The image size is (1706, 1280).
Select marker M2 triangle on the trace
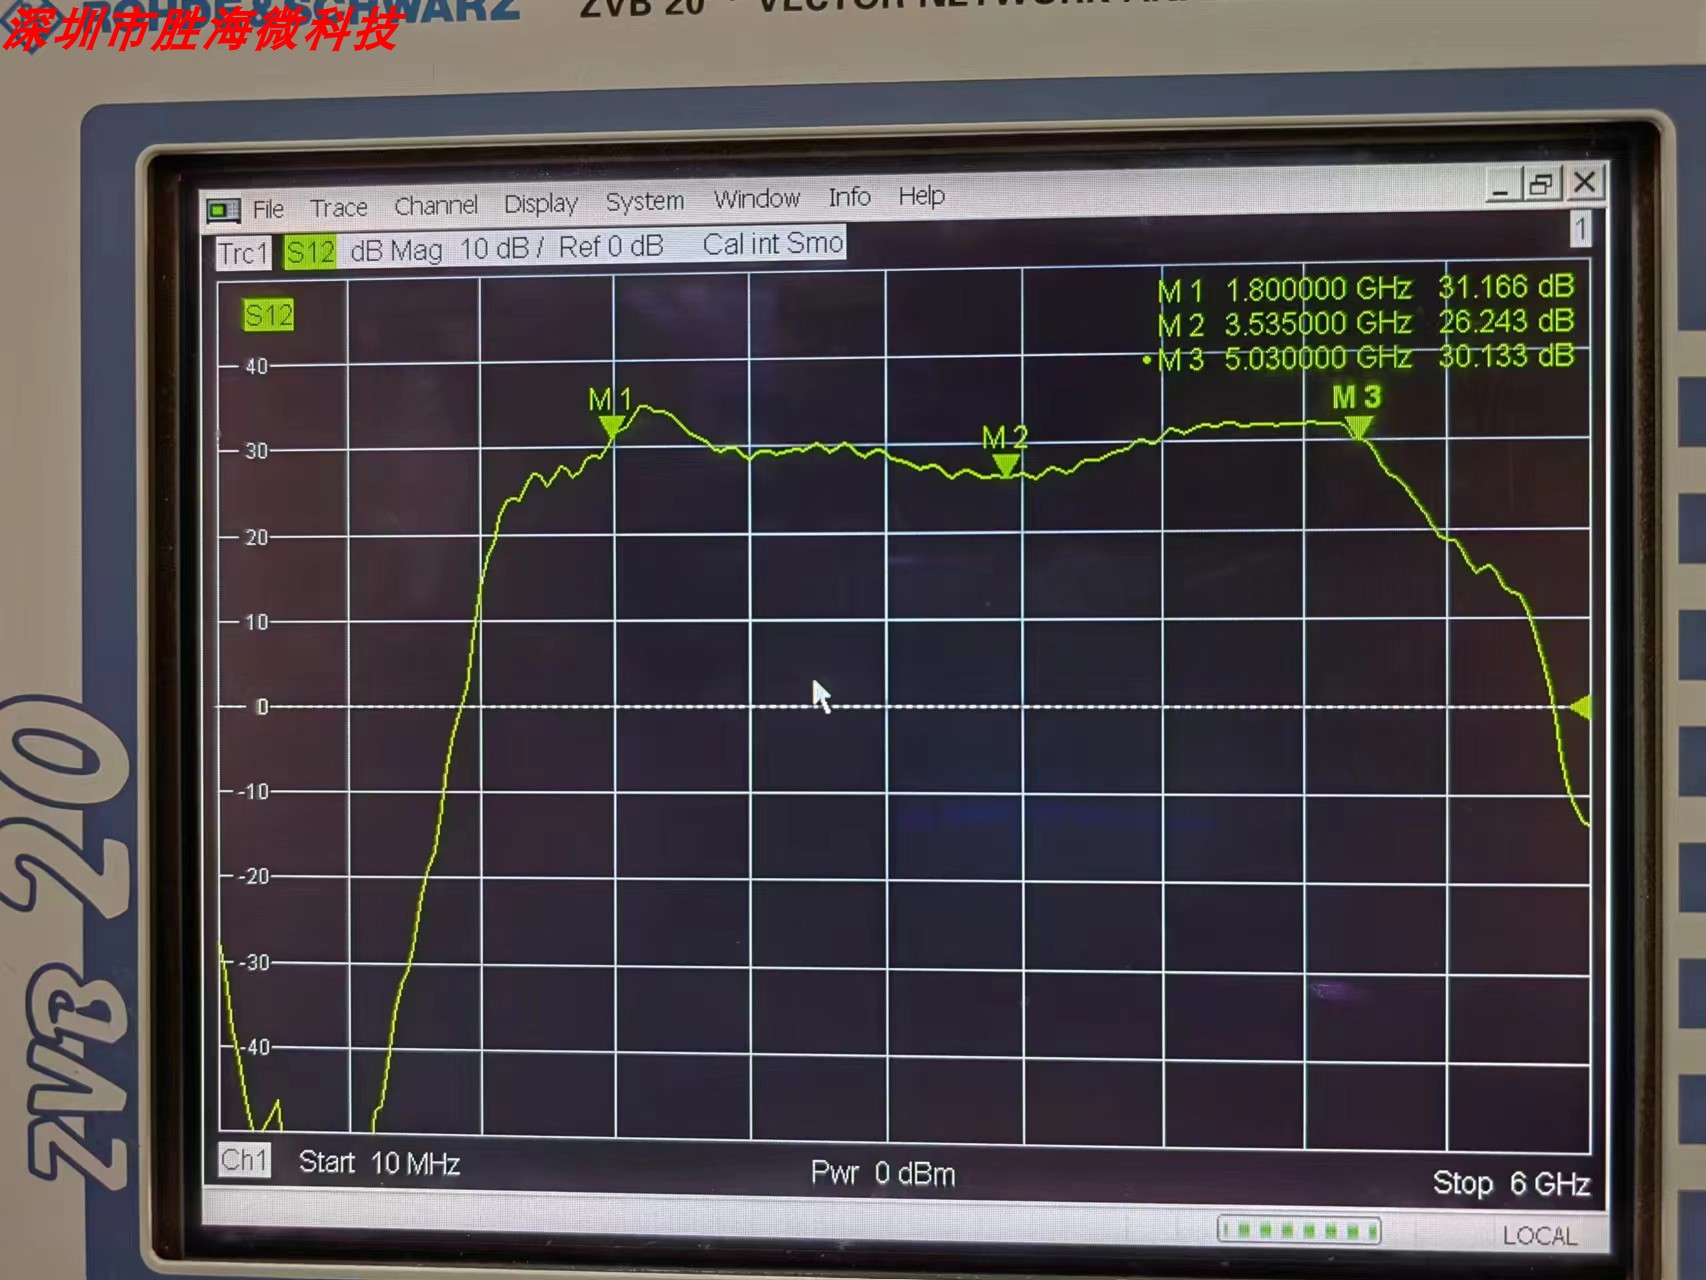pyautogui.click(x=1006, y=464)
